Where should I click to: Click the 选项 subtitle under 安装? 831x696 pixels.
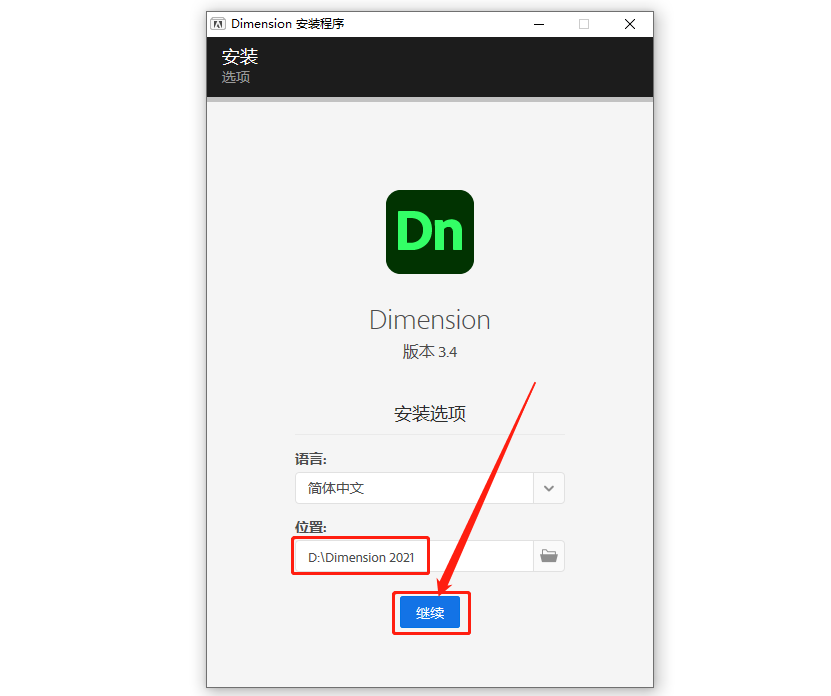tap(235, 76)
